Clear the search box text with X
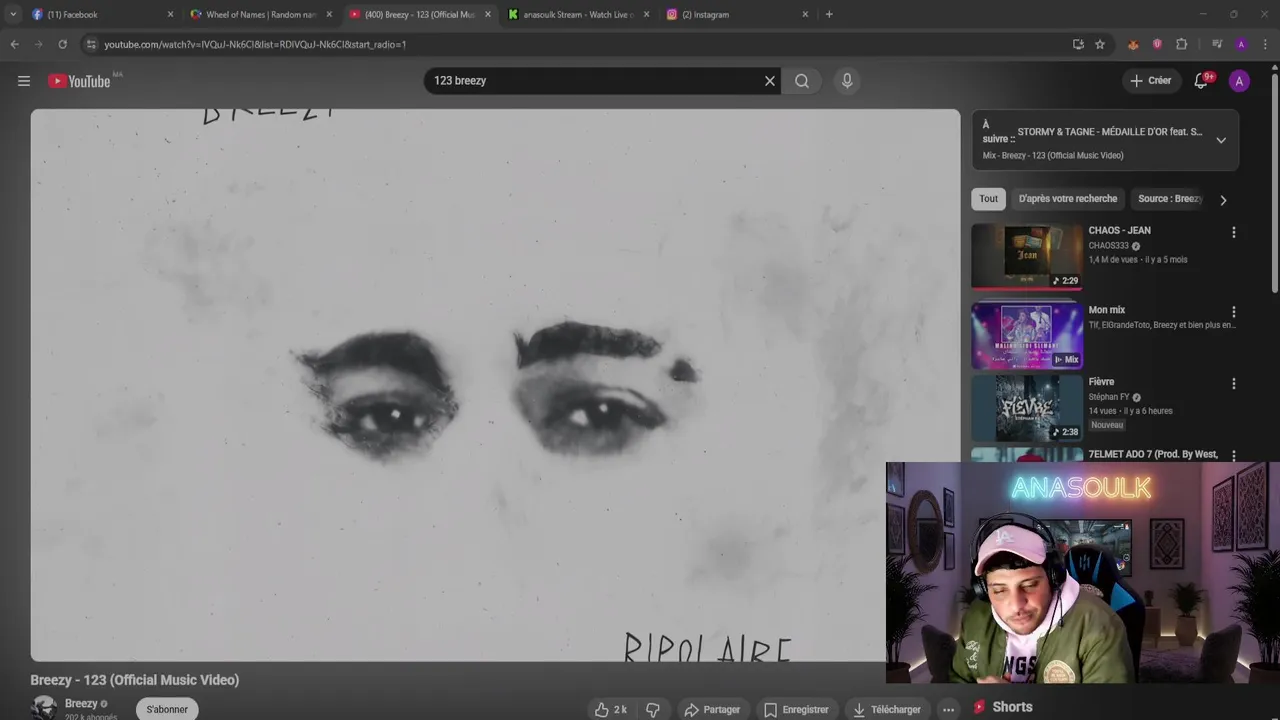 pos(770,81)
